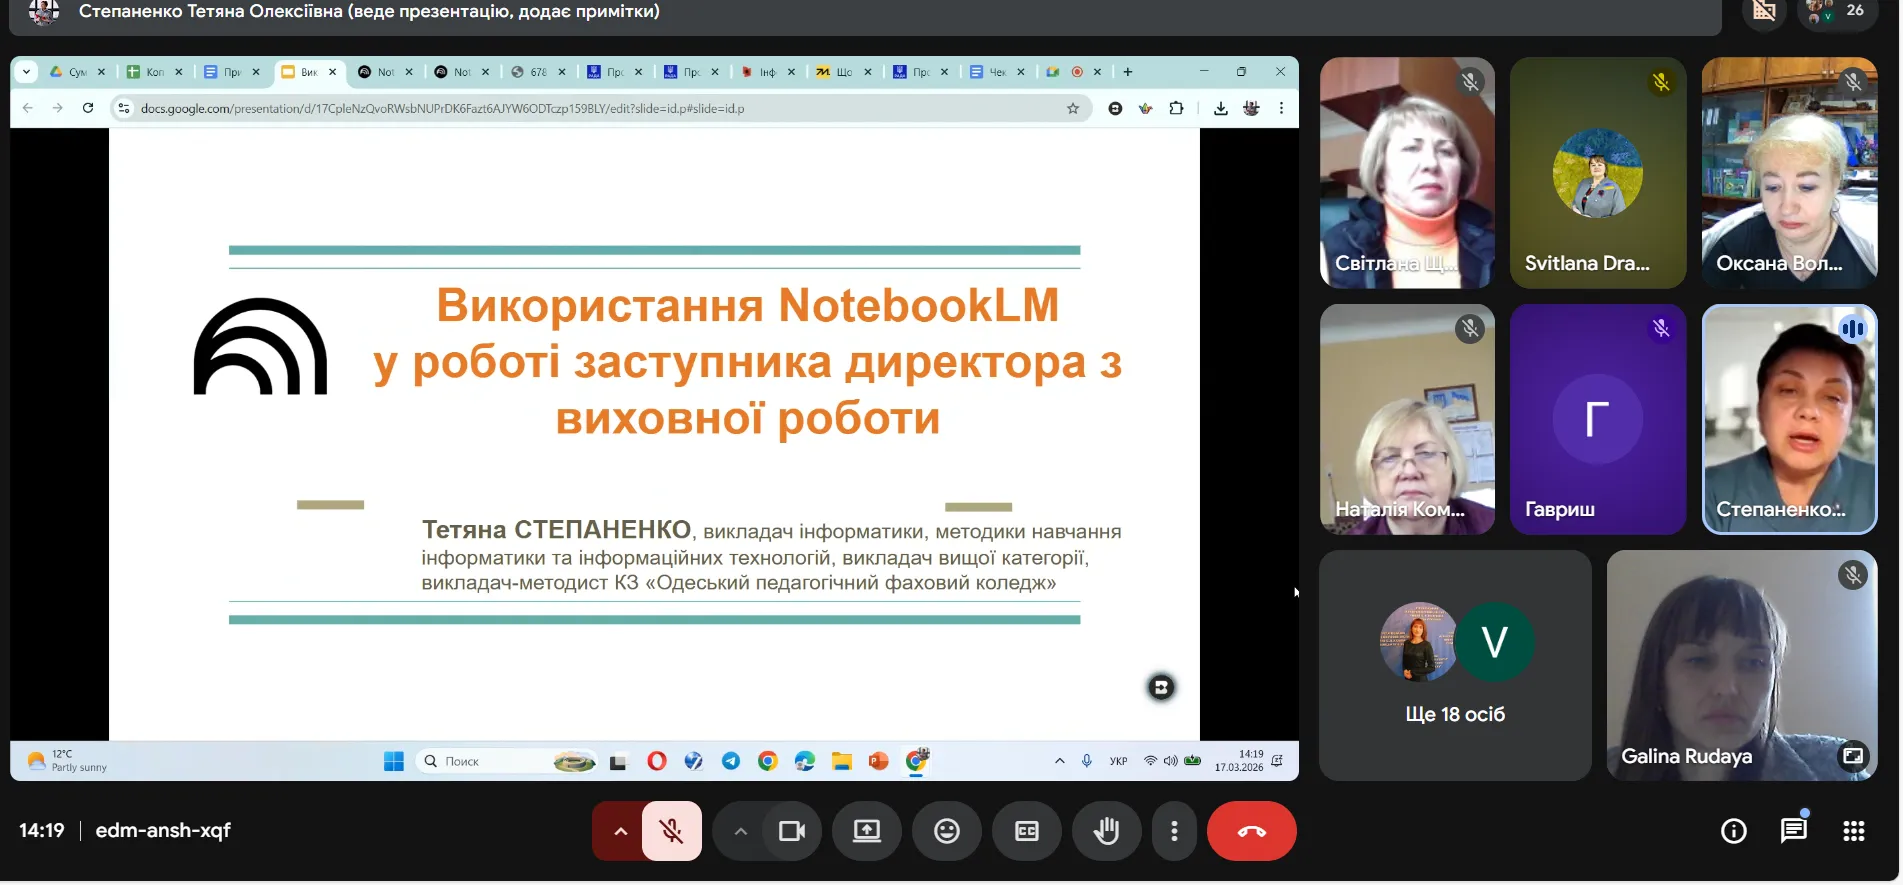Toggle closed captions (CC) in Meet

point(1027,831)
